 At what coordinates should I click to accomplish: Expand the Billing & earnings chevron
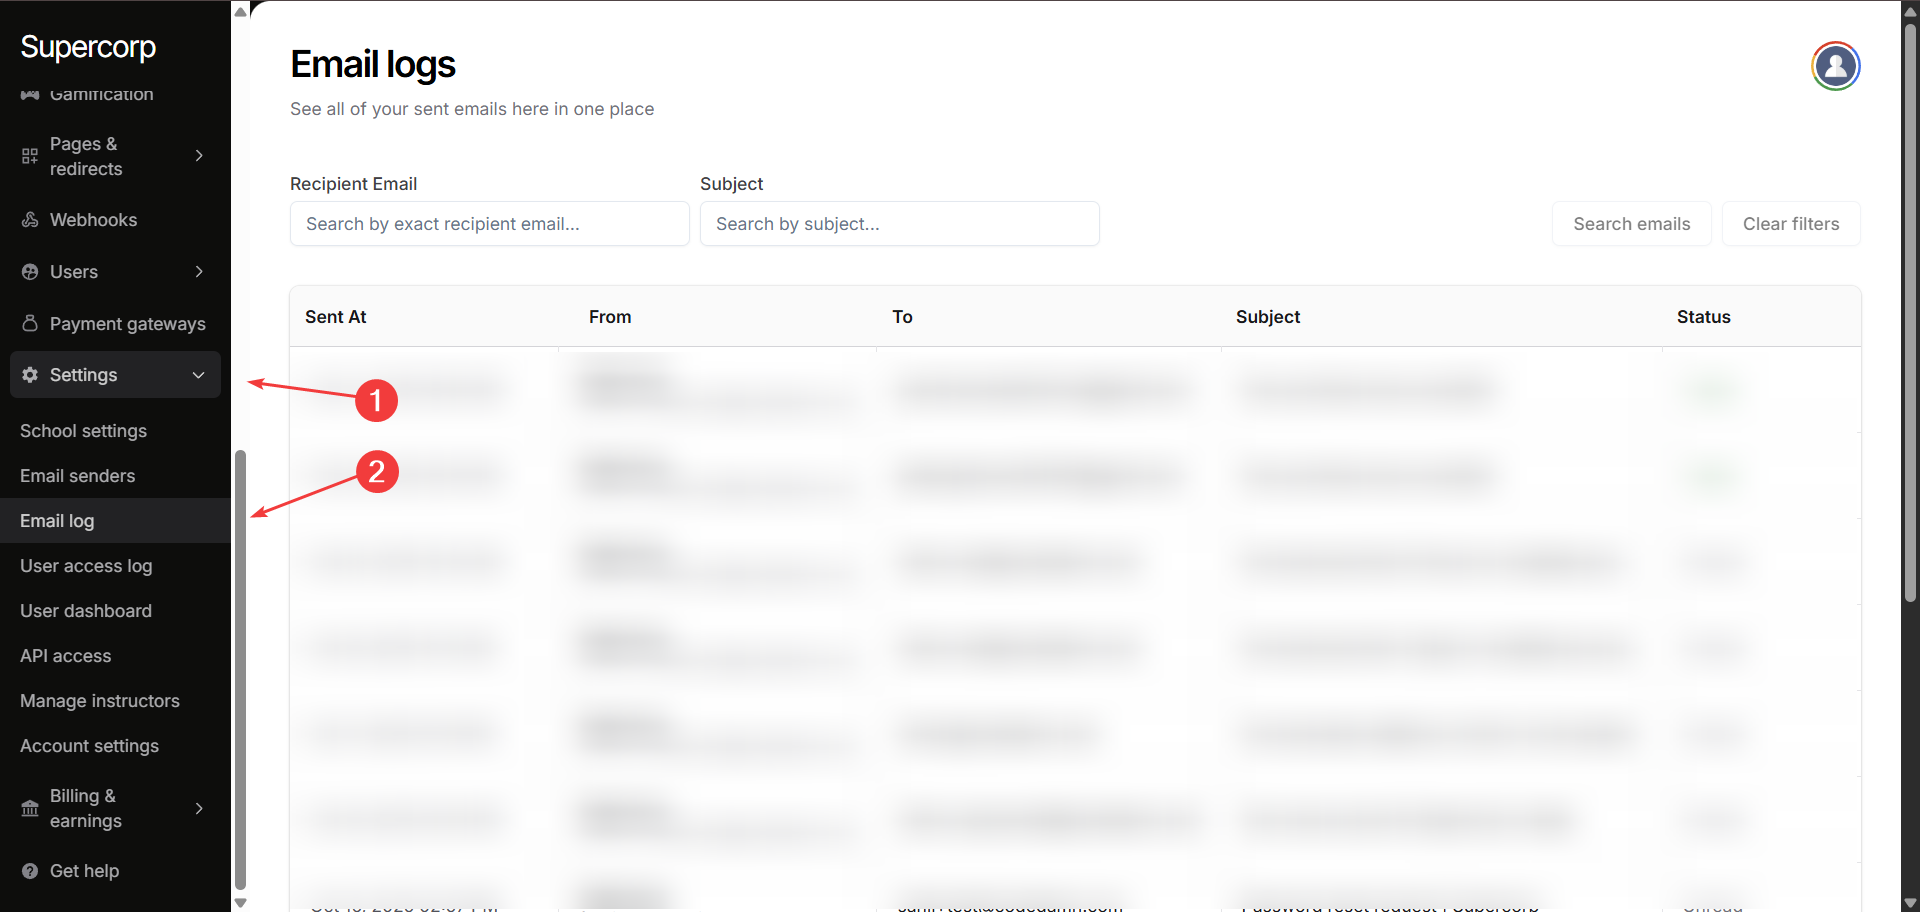coord(199,808)
